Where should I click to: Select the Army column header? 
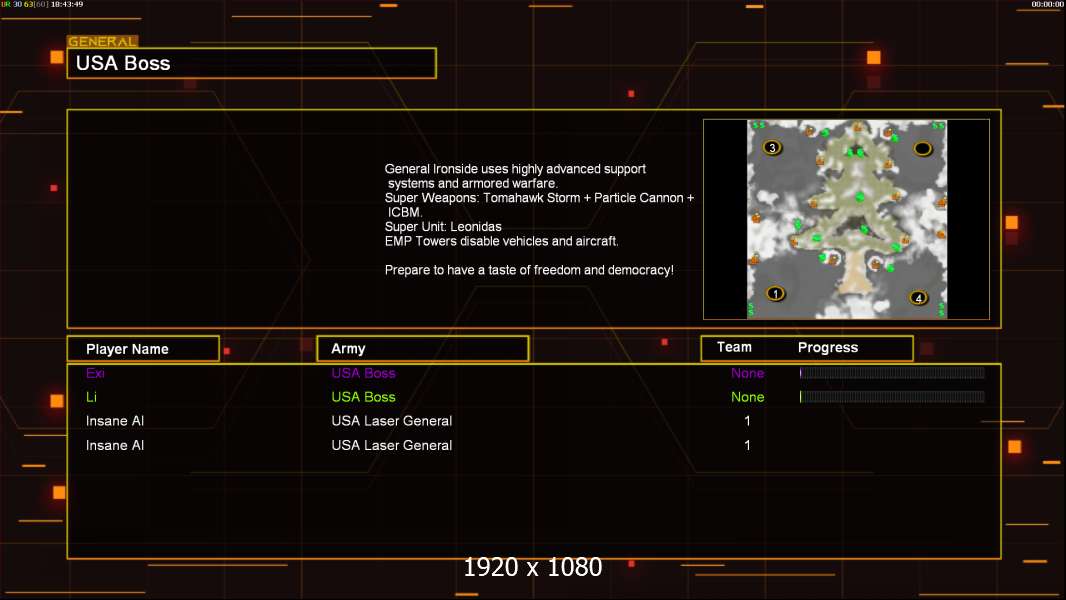[423, 349]
